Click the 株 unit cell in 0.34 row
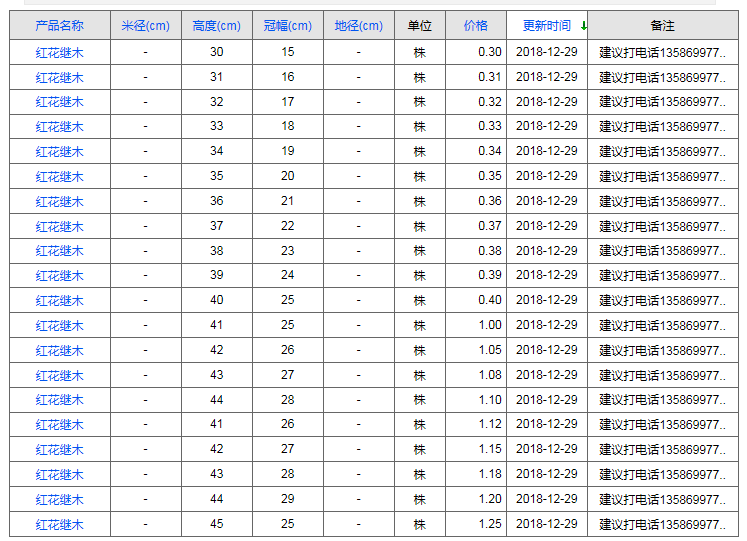The image size is (747, 541). (x=420, y=151)
